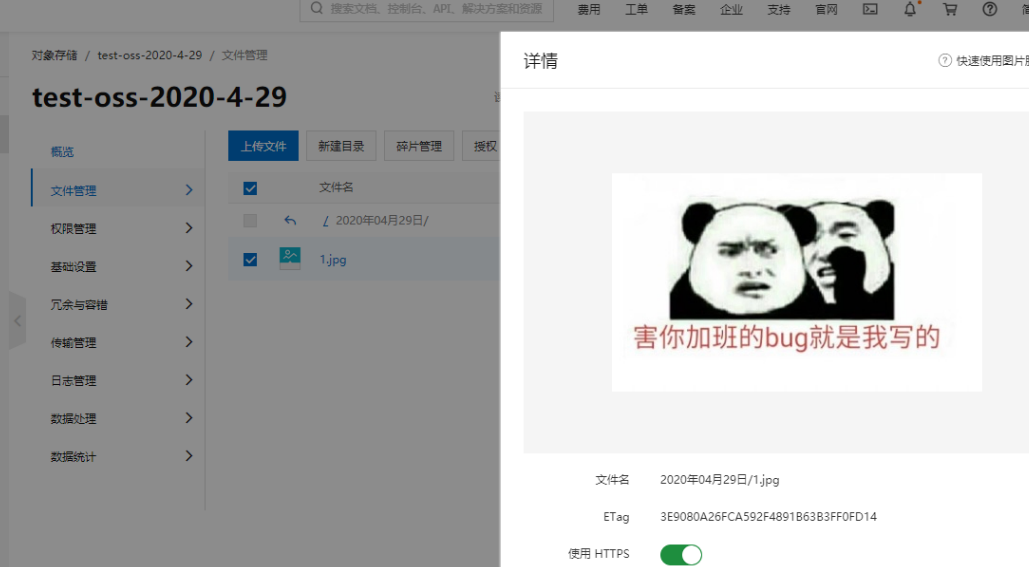Turn off the 使用 HTTPS switch
1029x567 pixels.
point(681,555)
